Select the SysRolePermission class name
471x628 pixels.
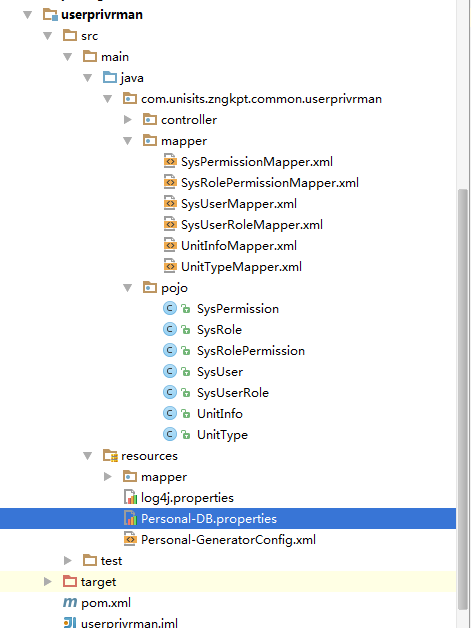(251, 351)
